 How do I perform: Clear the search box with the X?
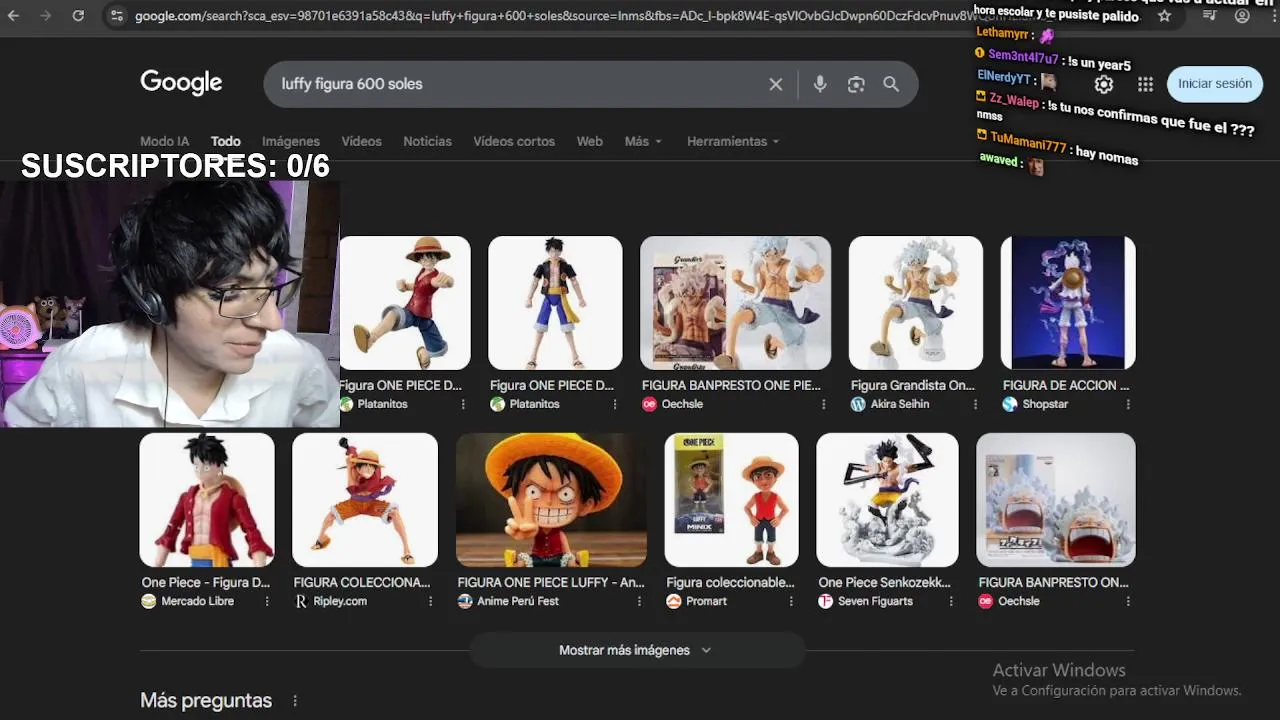point(775,84)
